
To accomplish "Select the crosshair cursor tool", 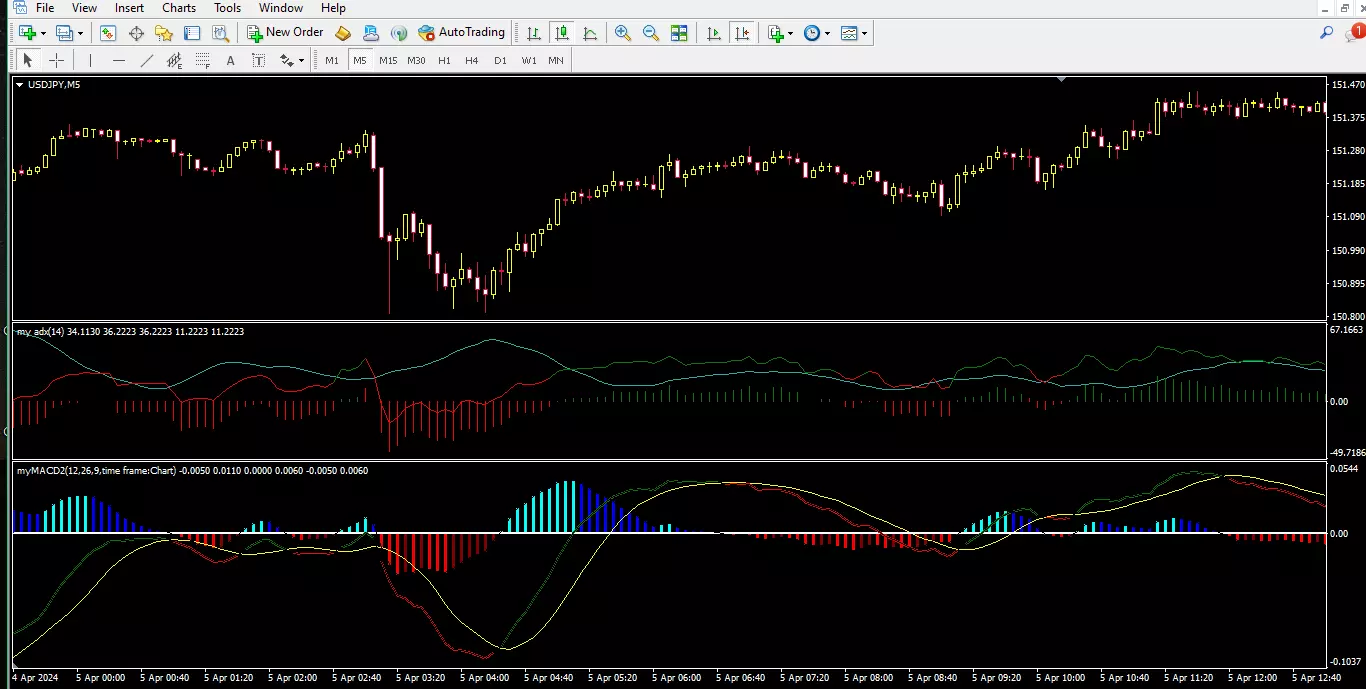I will pyautogui.click(x=57, y=60).
